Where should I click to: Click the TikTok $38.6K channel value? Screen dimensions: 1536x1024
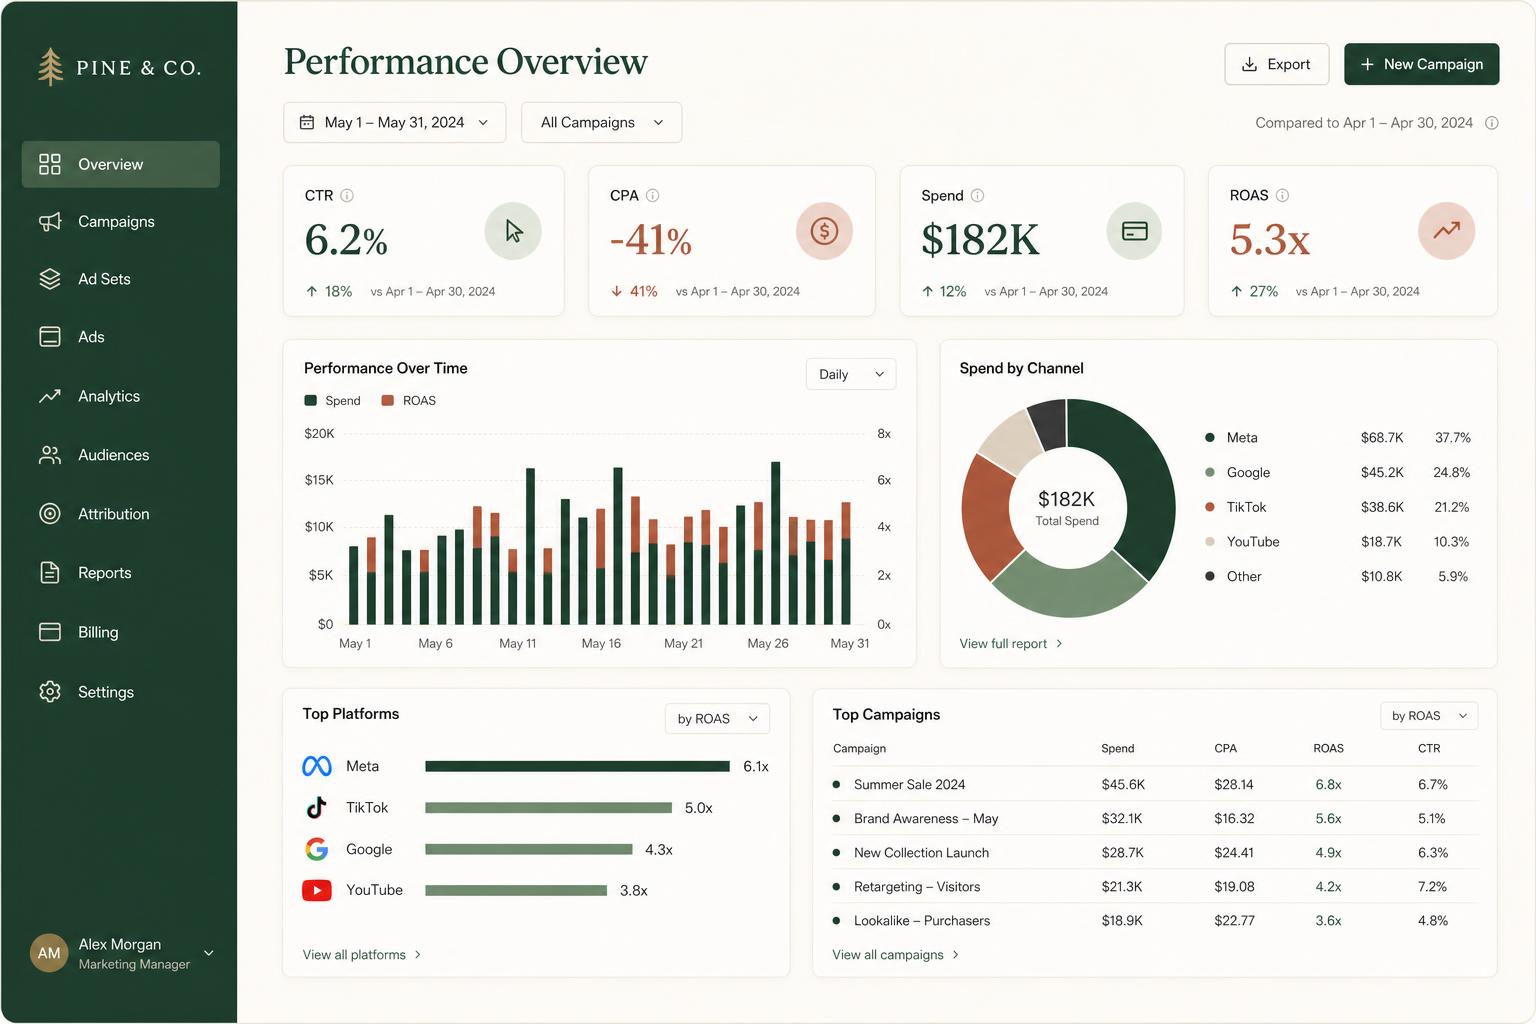click(1382, 507)
